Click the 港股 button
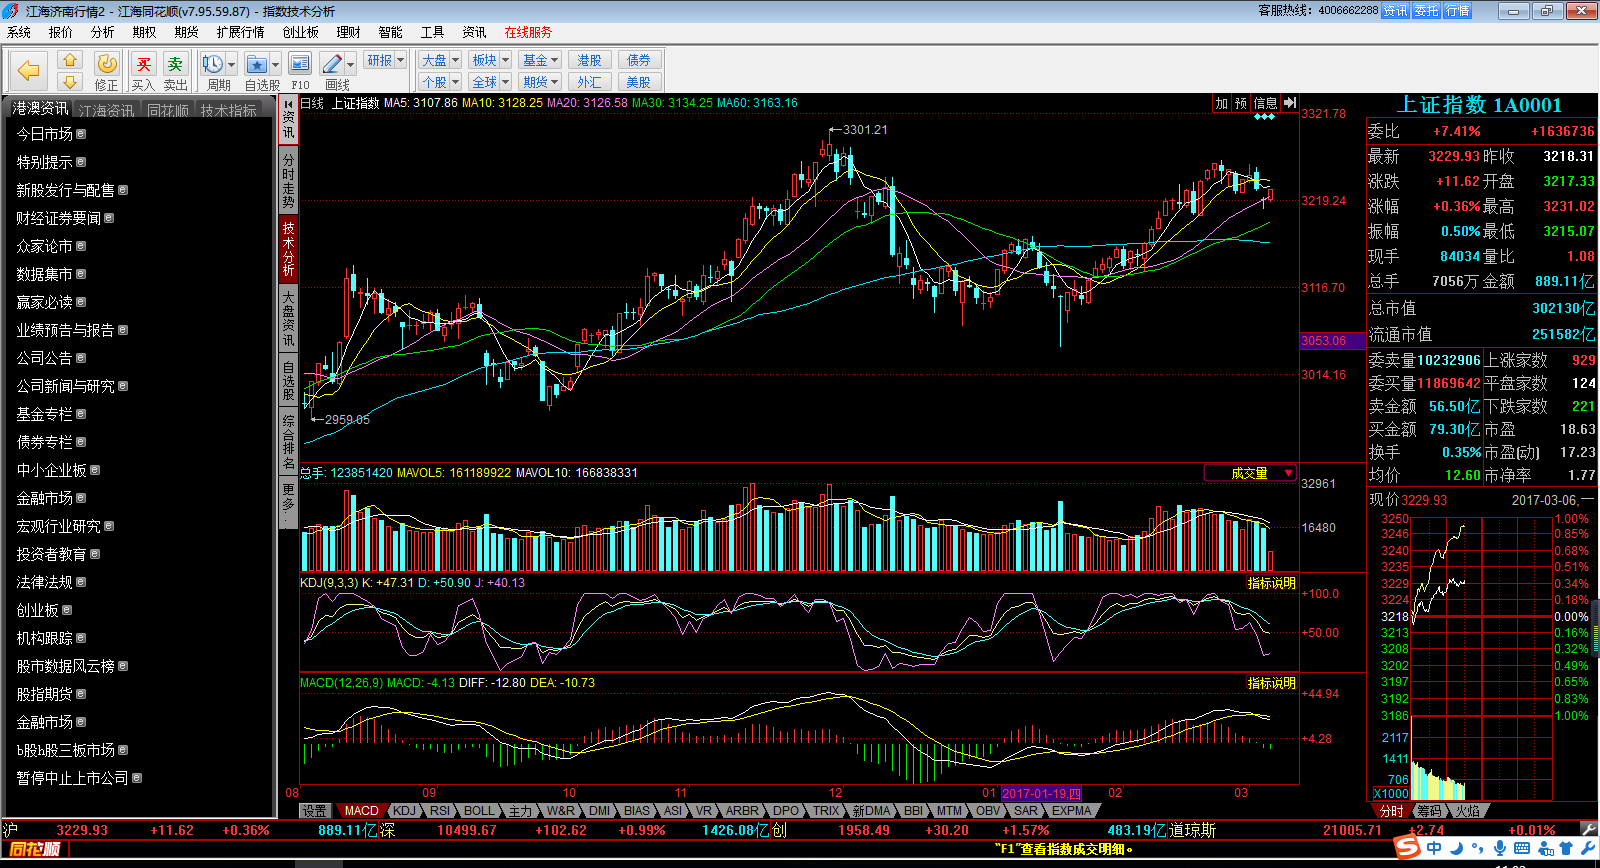1600x868 pixels. (x=589, y=60)
